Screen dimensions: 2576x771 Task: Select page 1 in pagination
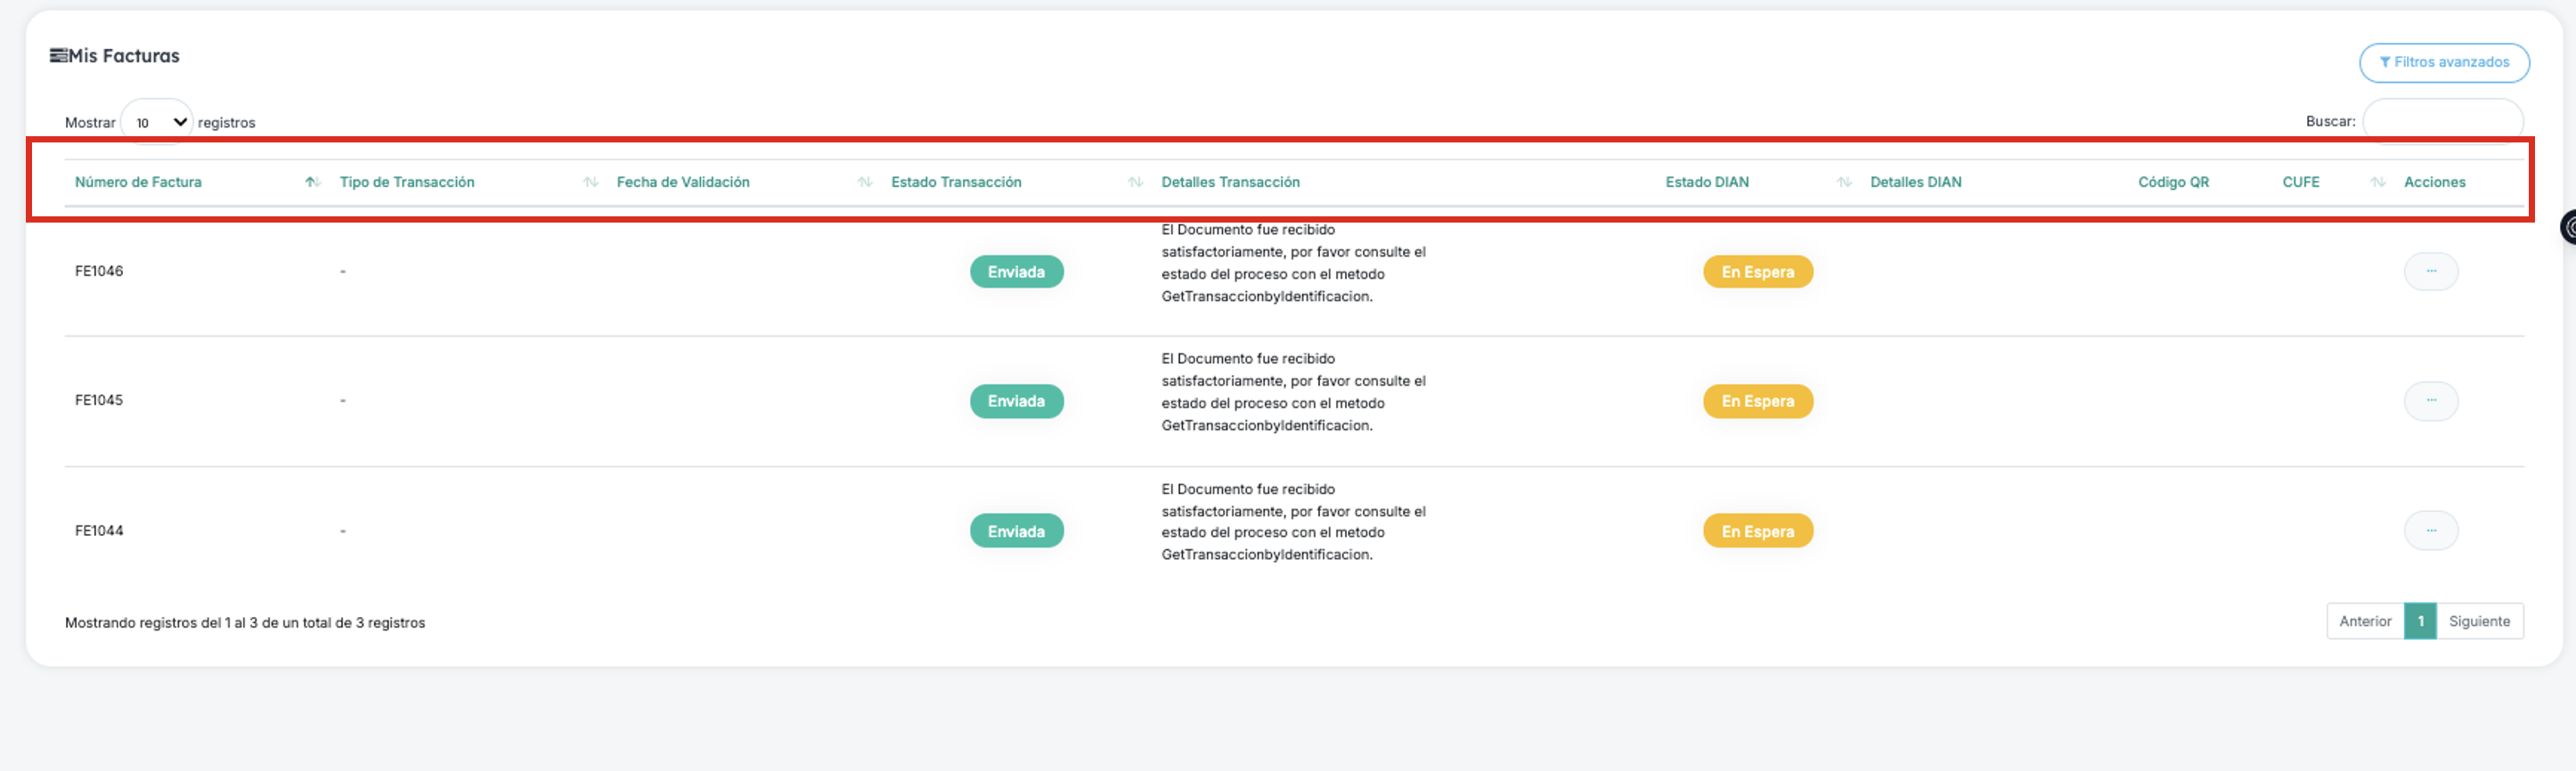(2420, 621)
